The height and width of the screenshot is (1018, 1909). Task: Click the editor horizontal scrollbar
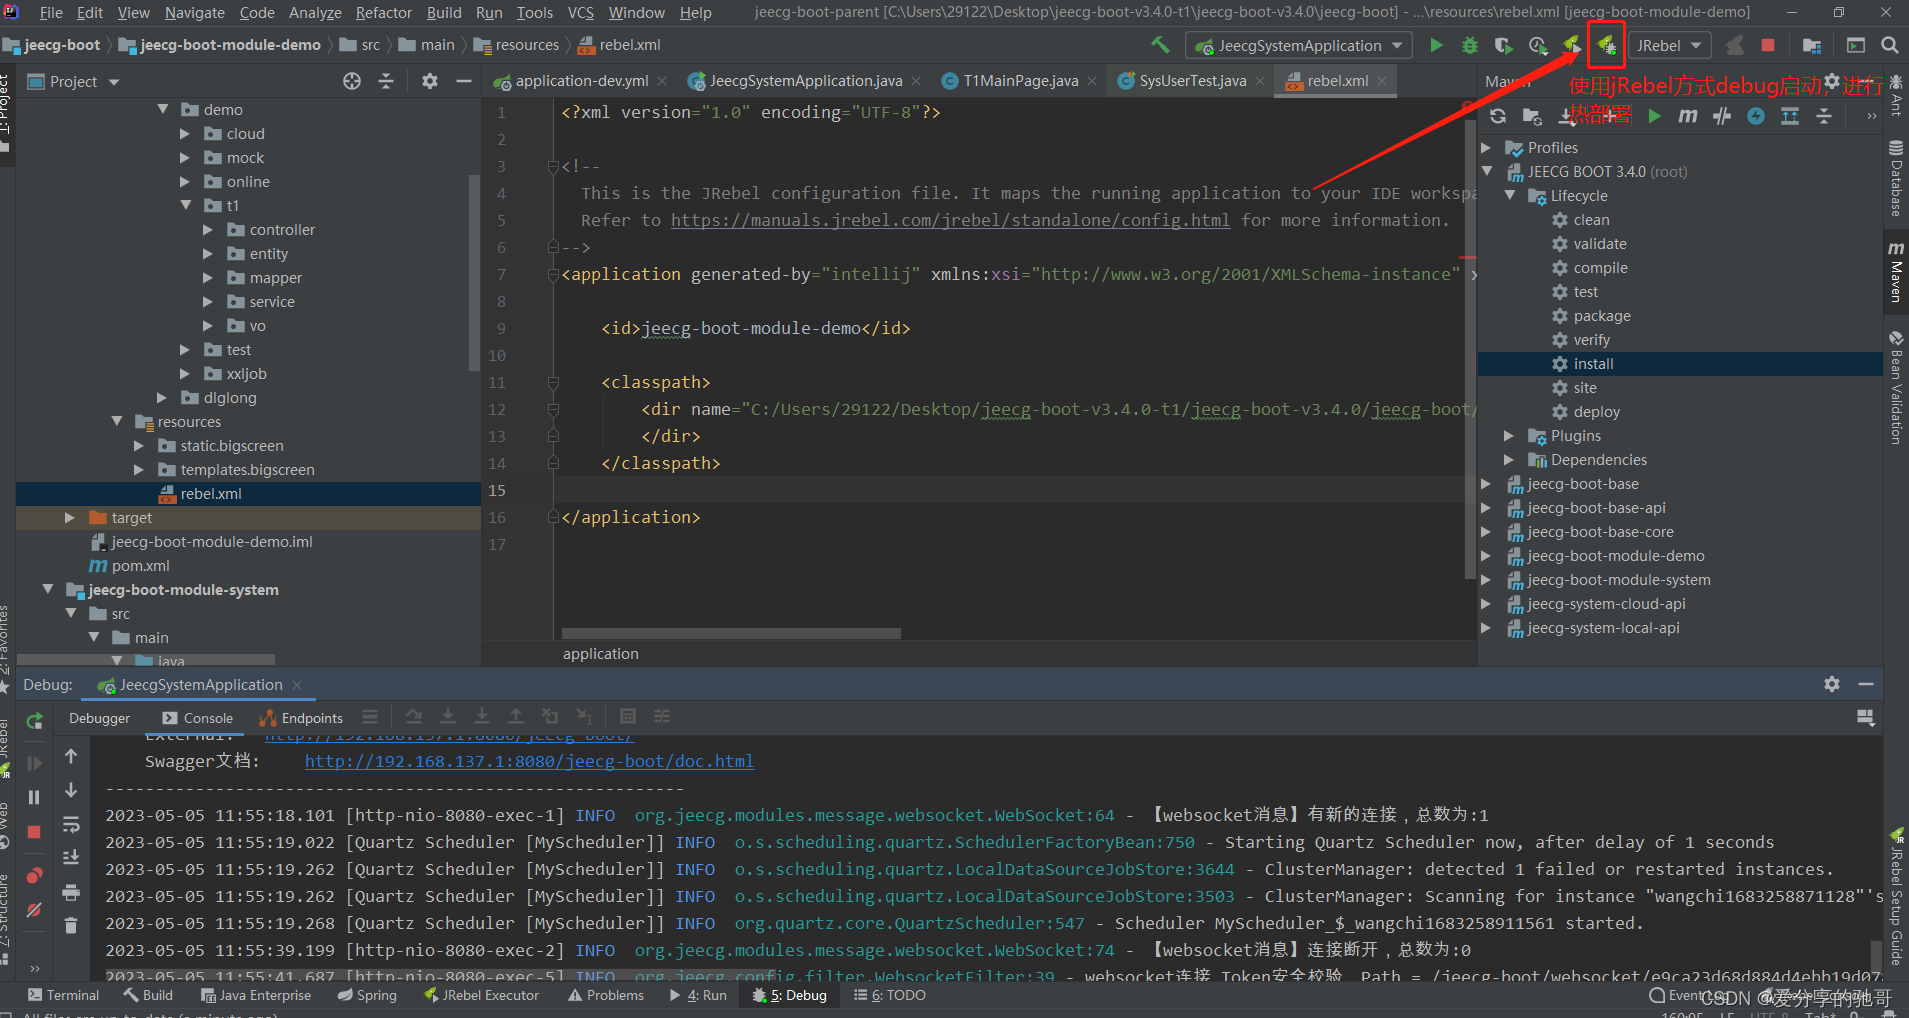click(731, 633)
